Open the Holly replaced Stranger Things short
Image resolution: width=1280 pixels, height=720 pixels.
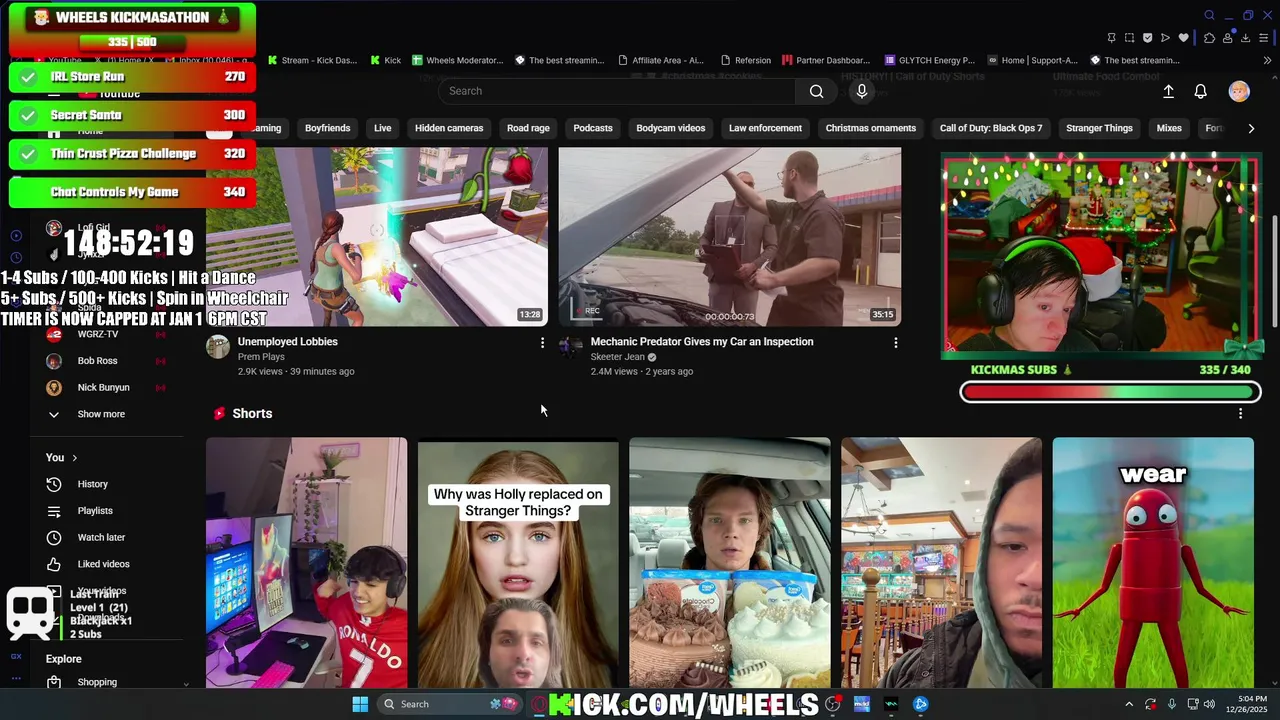[x=518, y=562]
